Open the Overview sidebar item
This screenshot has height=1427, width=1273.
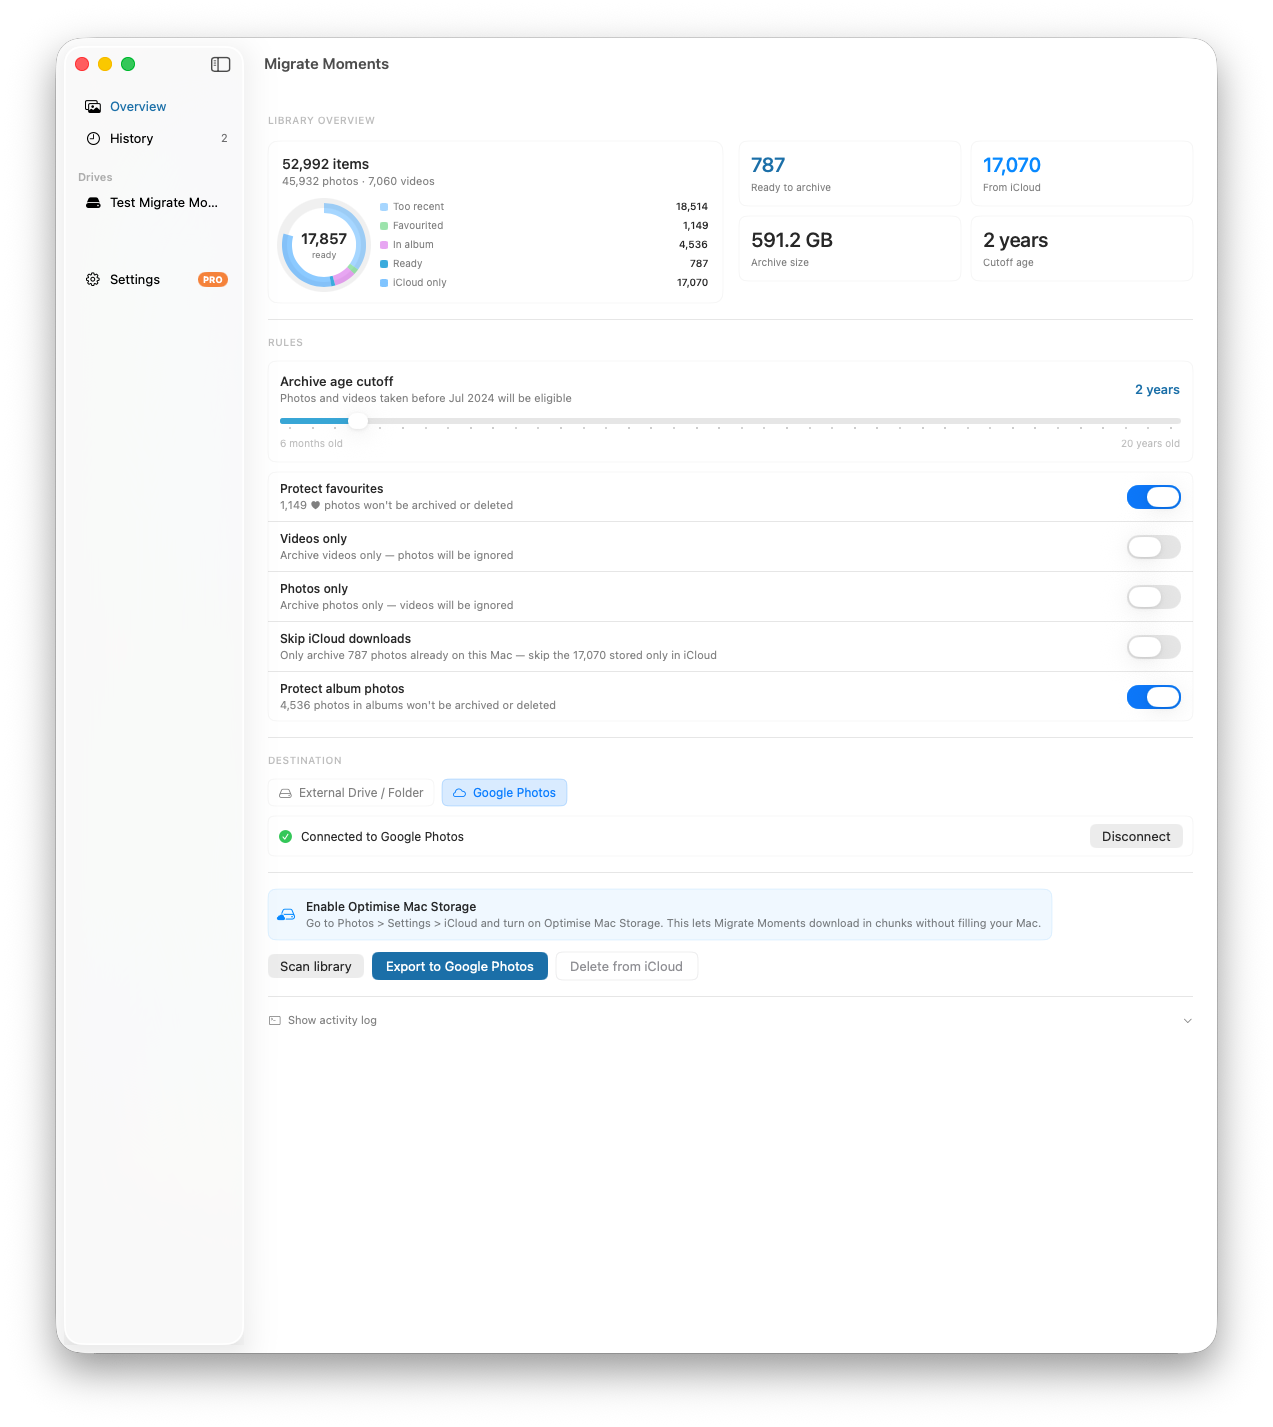154,106
